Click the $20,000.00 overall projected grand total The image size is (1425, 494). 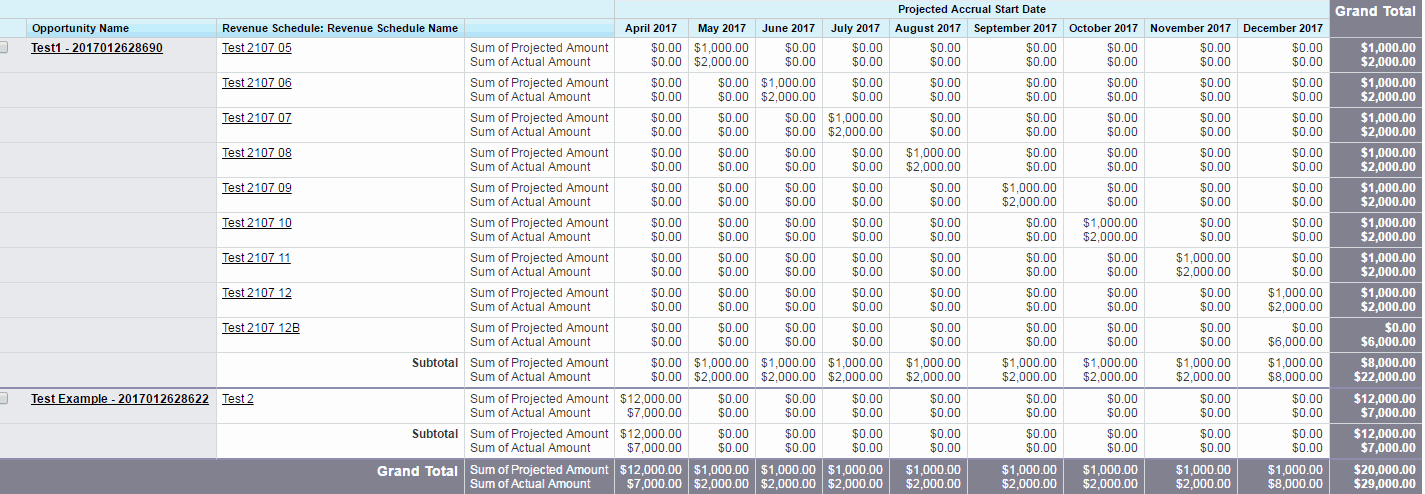click(x=1383, y=470)
